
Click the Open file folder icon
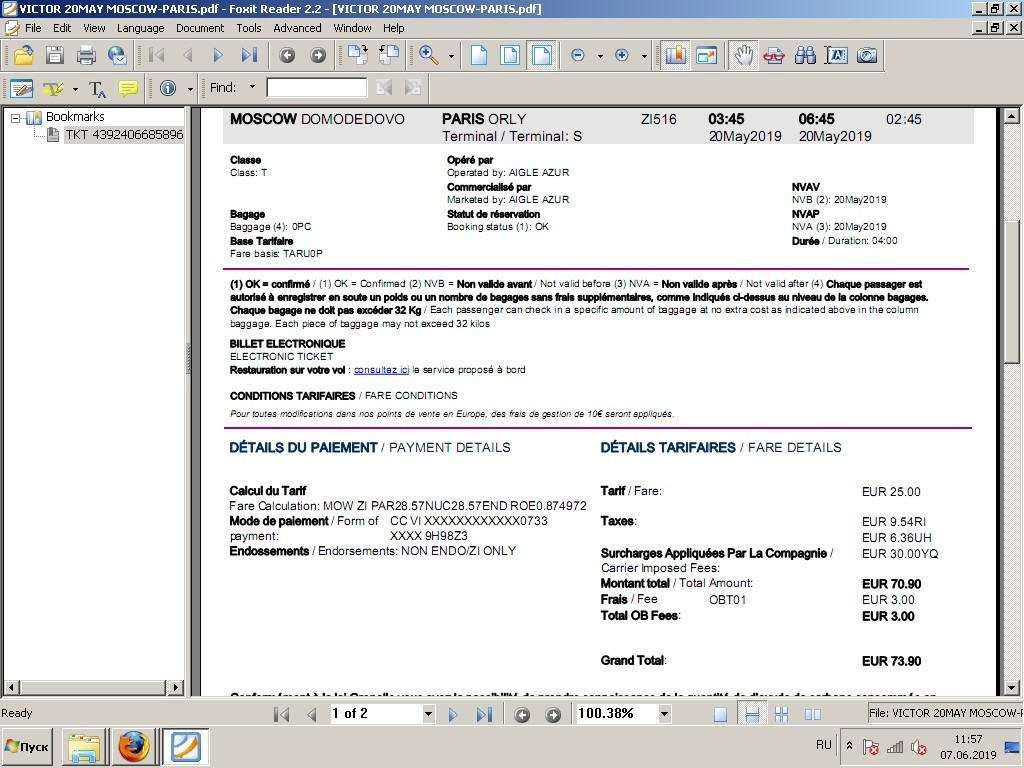click(22, 55)
